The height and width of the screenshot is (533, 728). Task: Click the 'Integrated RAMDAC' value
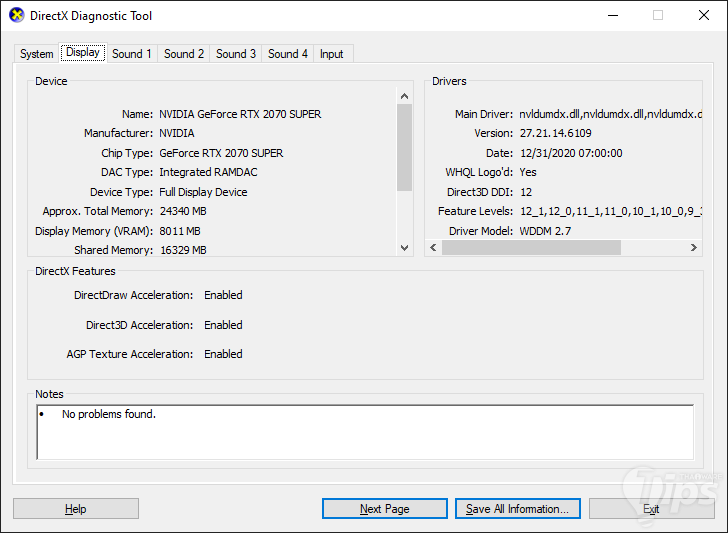[x=208, y=172]
